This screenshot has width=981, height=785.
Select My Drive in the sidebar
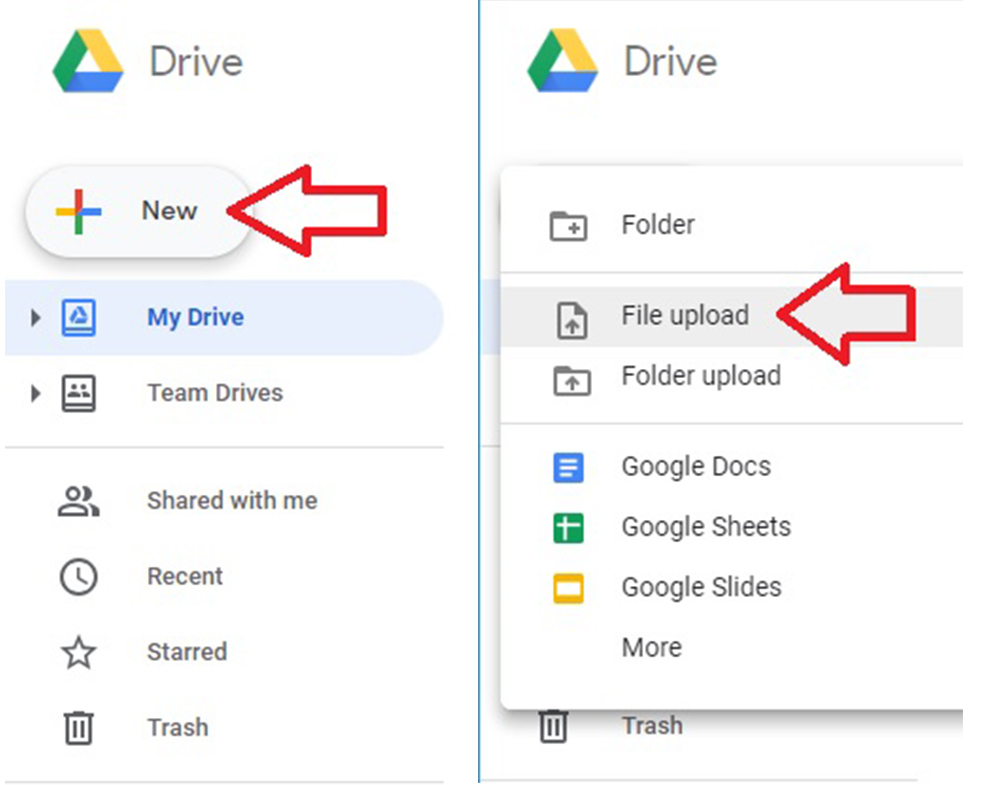coord(195,318)
